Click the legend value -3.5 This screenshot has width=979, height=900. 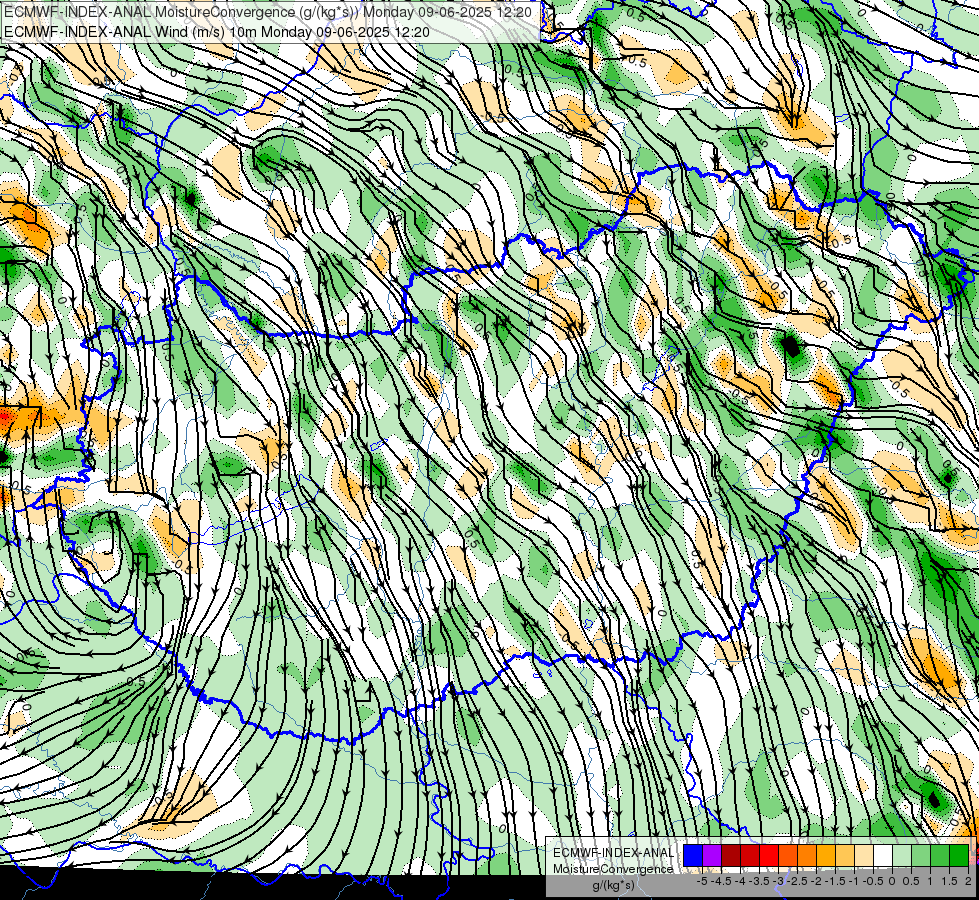[x=761, y=881]
